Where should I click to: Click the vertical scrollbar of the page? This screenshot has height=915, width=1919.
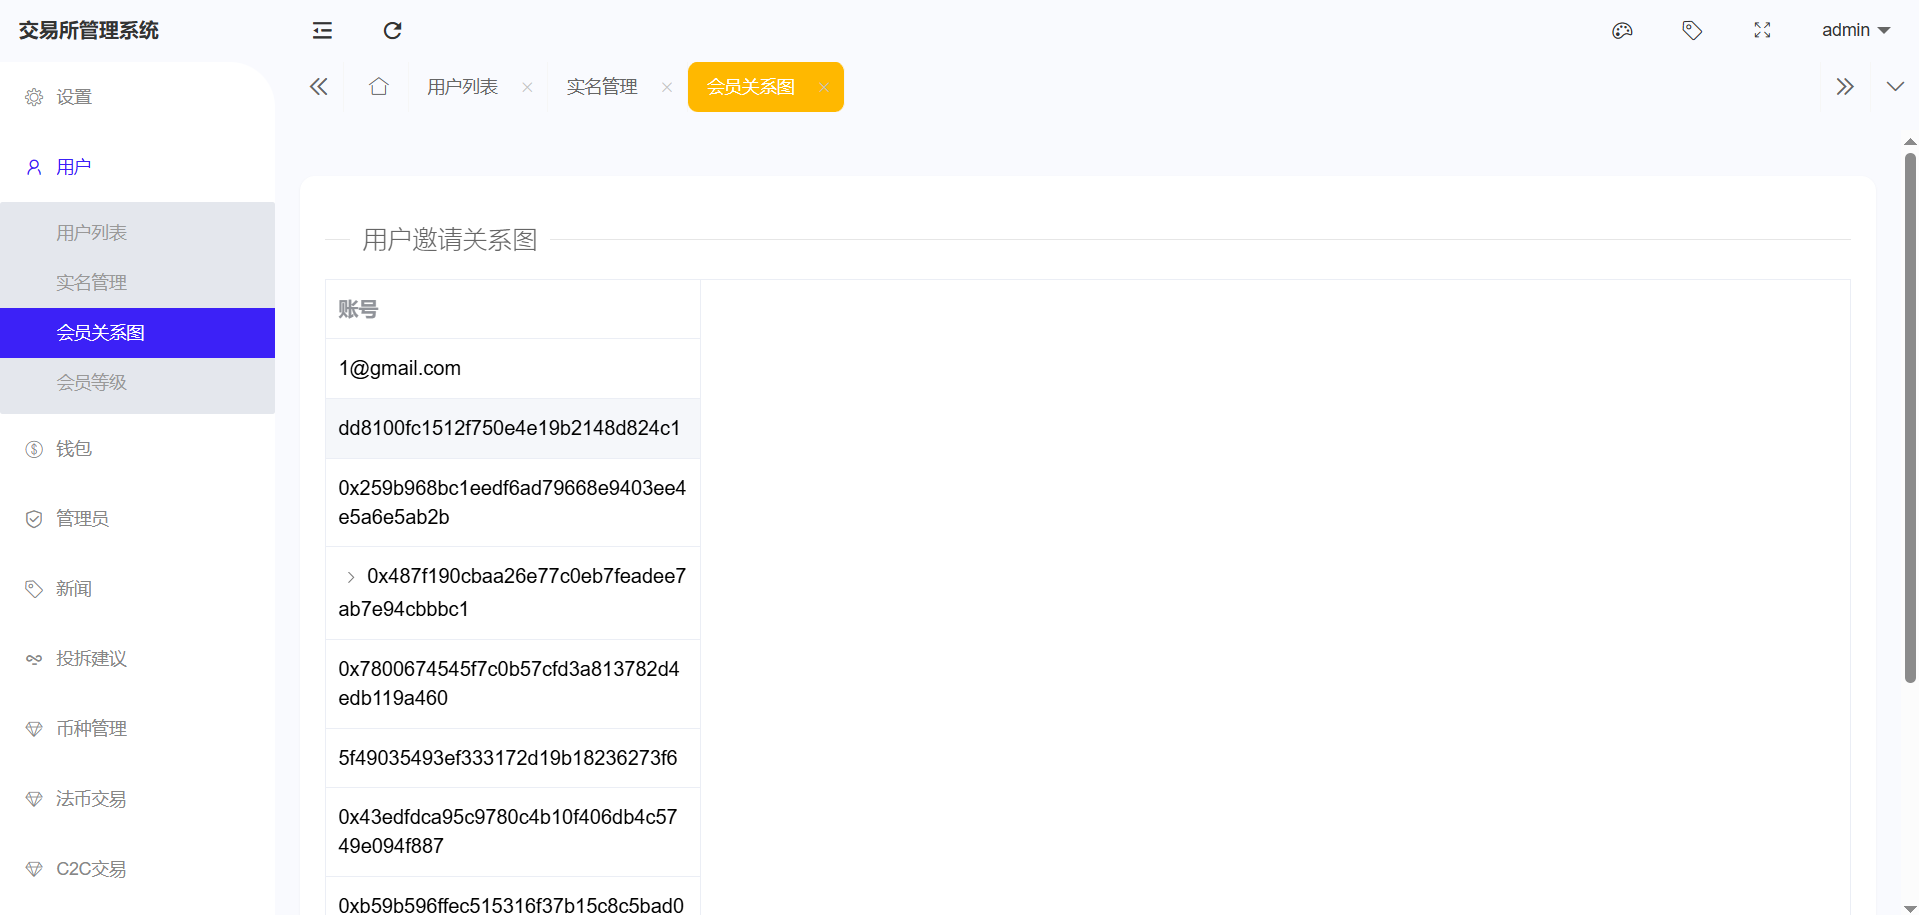1910,420
